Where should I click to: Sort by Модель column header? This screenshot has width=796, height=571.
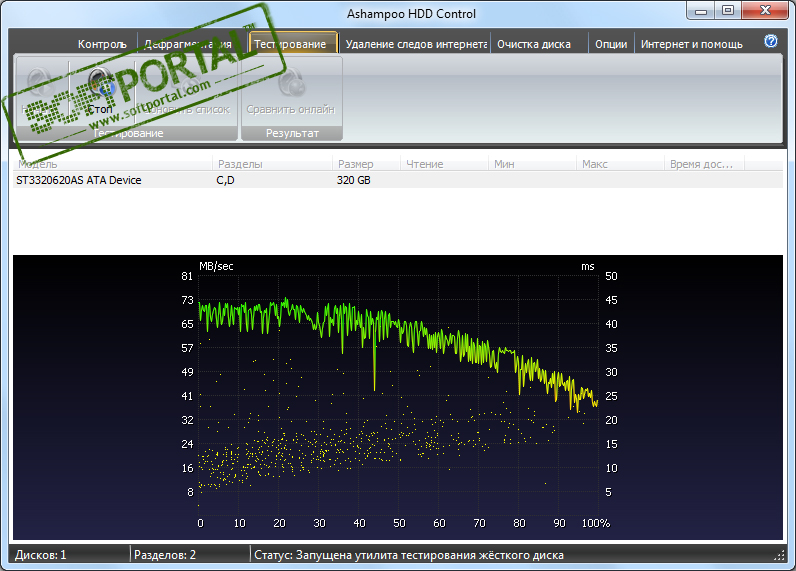[x=112, y=164]
